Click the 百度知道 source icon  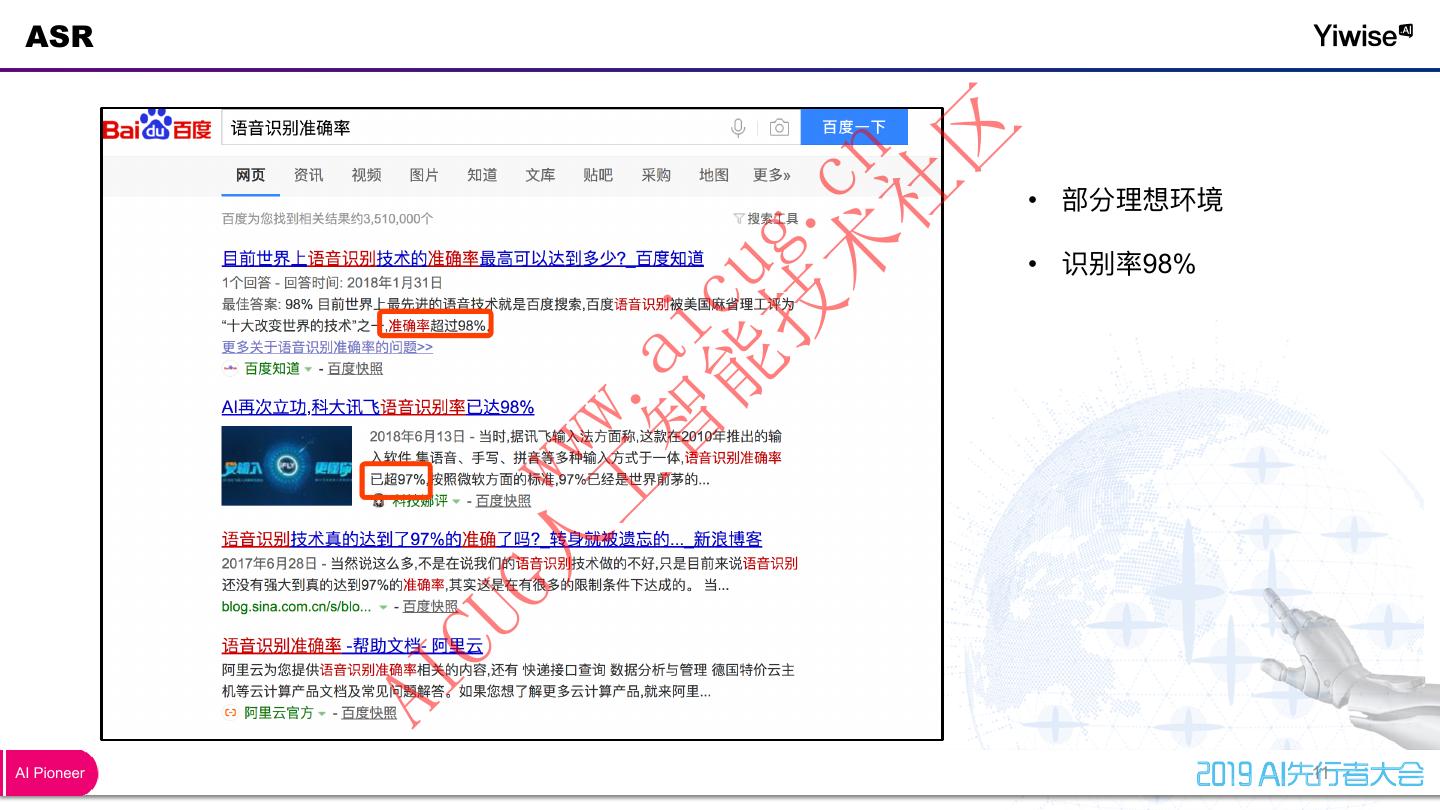tap(230, 368)
